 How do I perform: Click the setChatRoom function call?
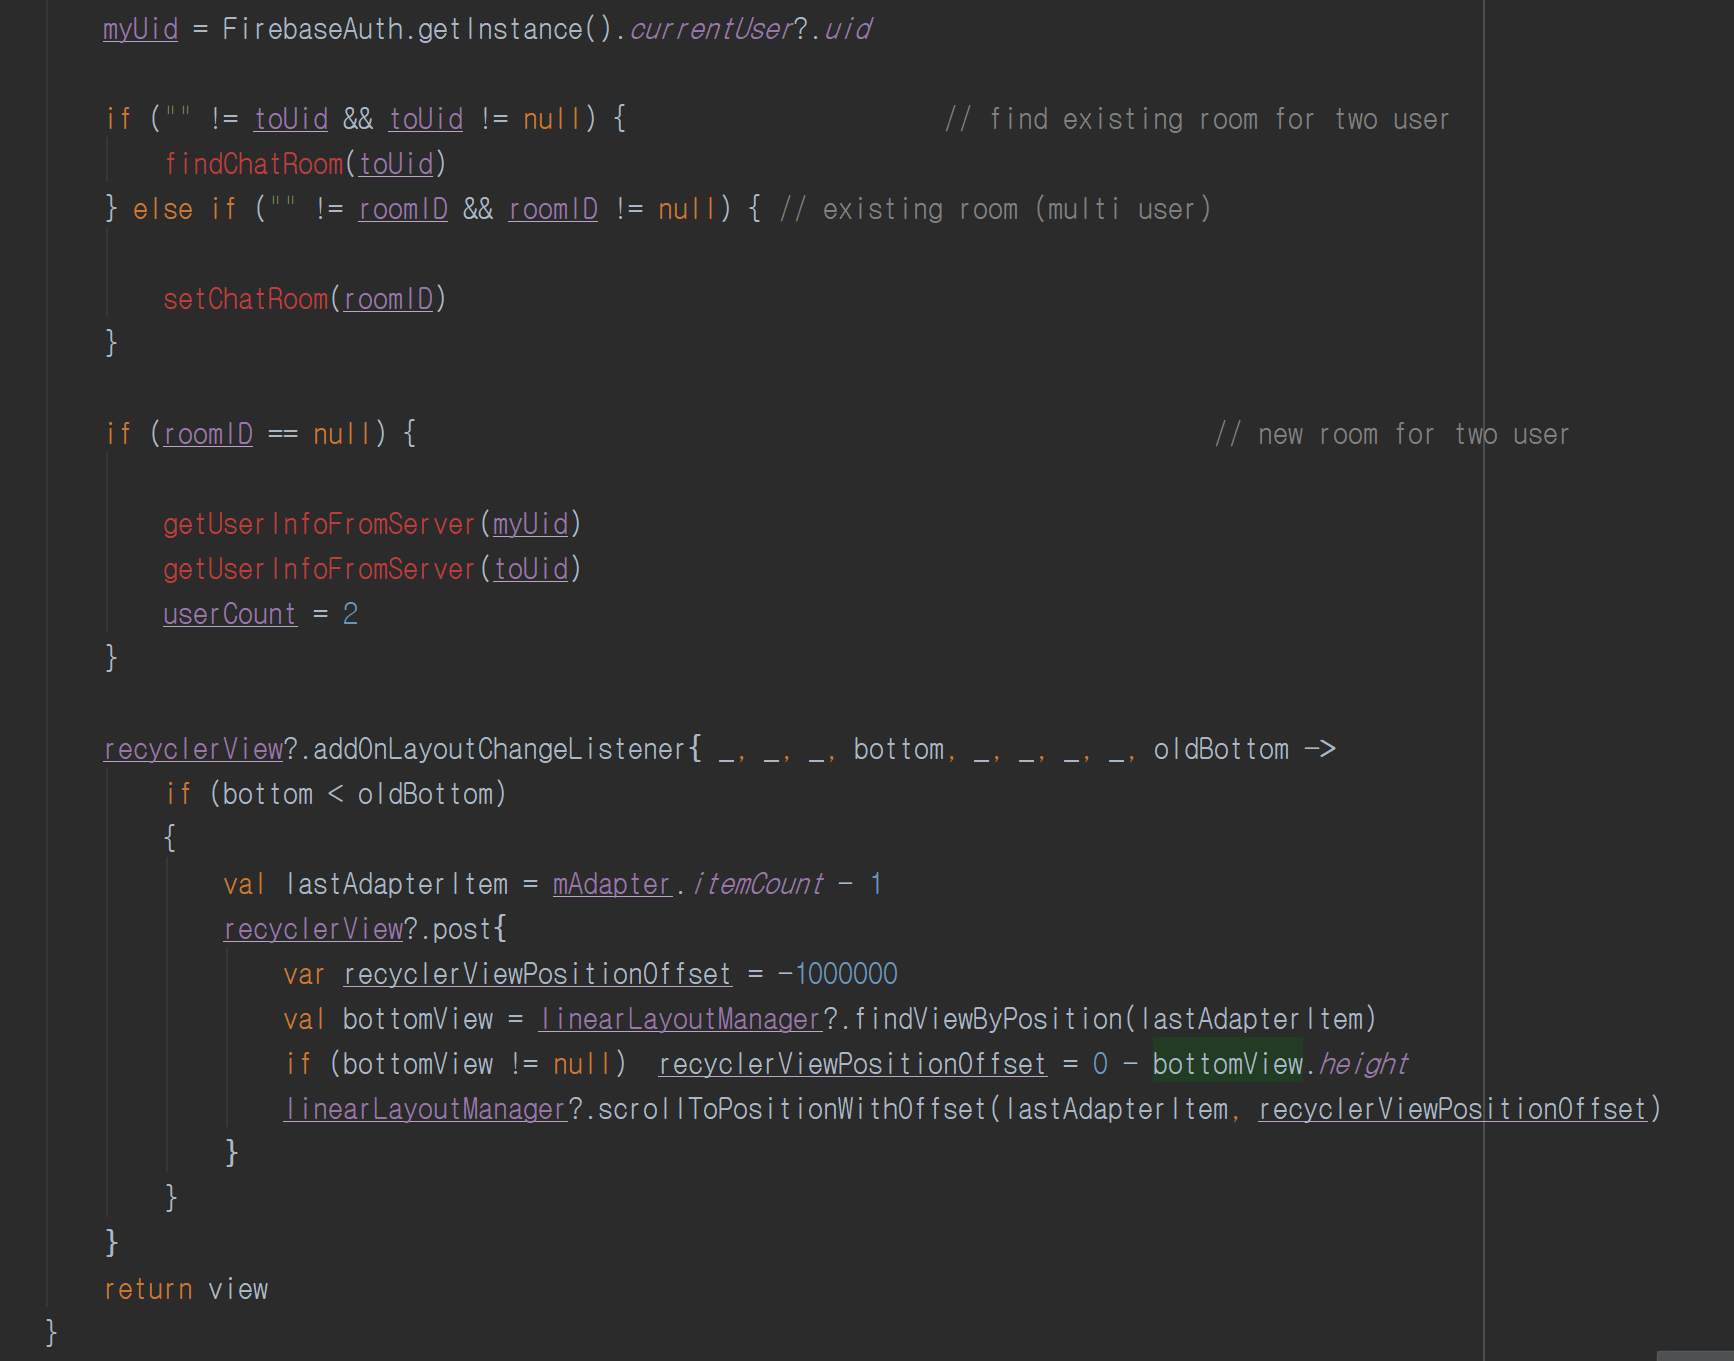[x=246, y=299]
